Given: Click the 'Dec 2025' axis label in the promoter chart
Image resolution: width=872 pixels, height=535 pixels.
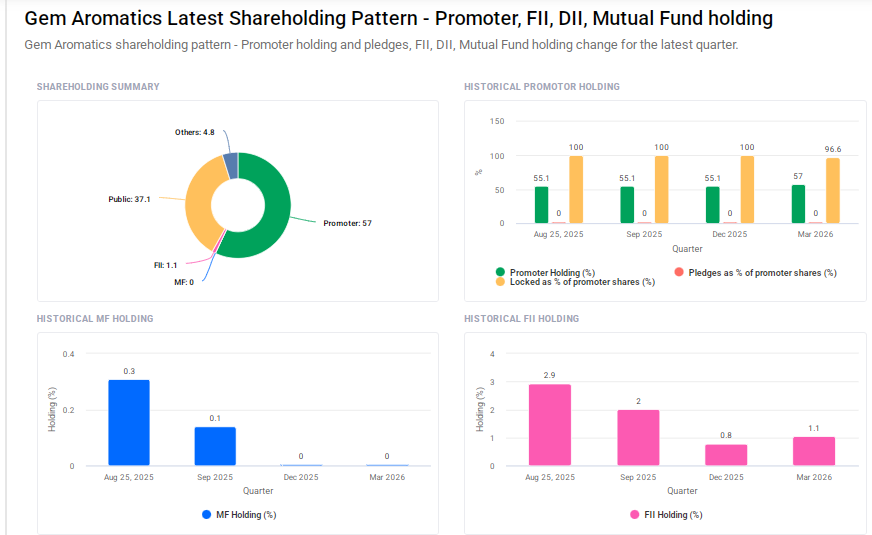Looking at the screenshot, I should [730, 234].
